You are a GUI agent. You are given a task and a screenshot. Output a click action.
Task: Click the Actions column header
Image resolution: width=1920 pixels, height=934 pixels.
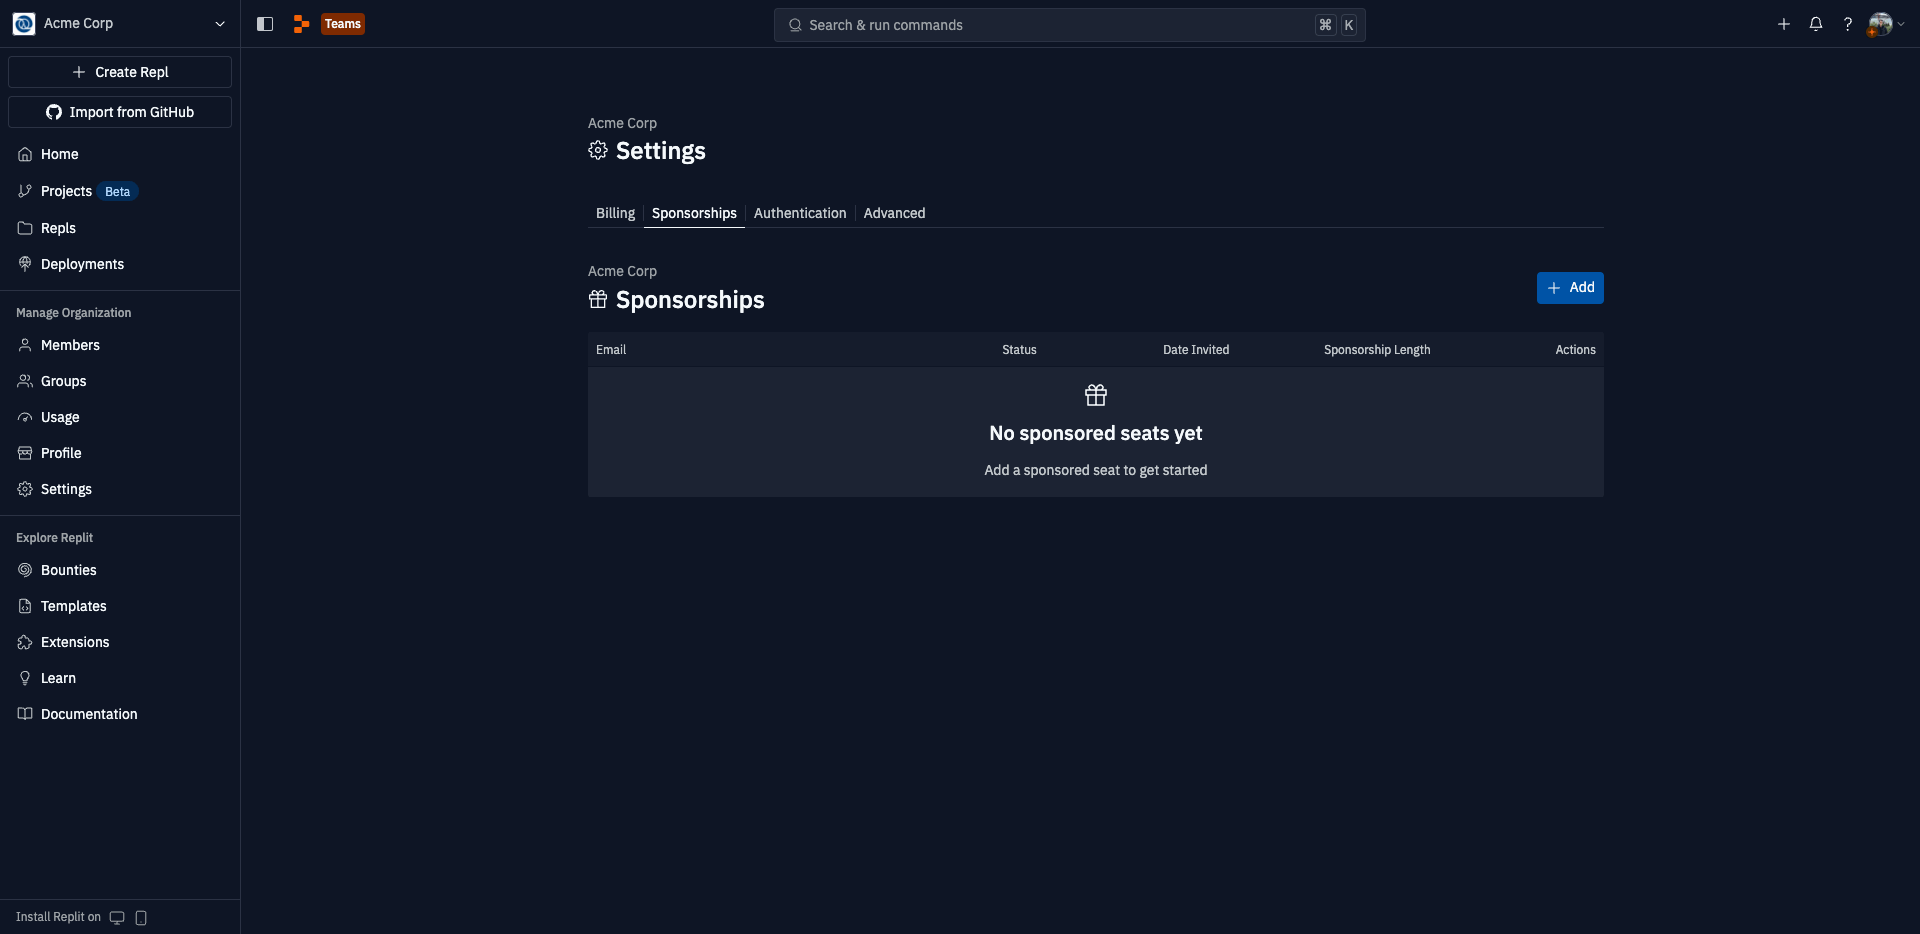(x=1575, y=350)
